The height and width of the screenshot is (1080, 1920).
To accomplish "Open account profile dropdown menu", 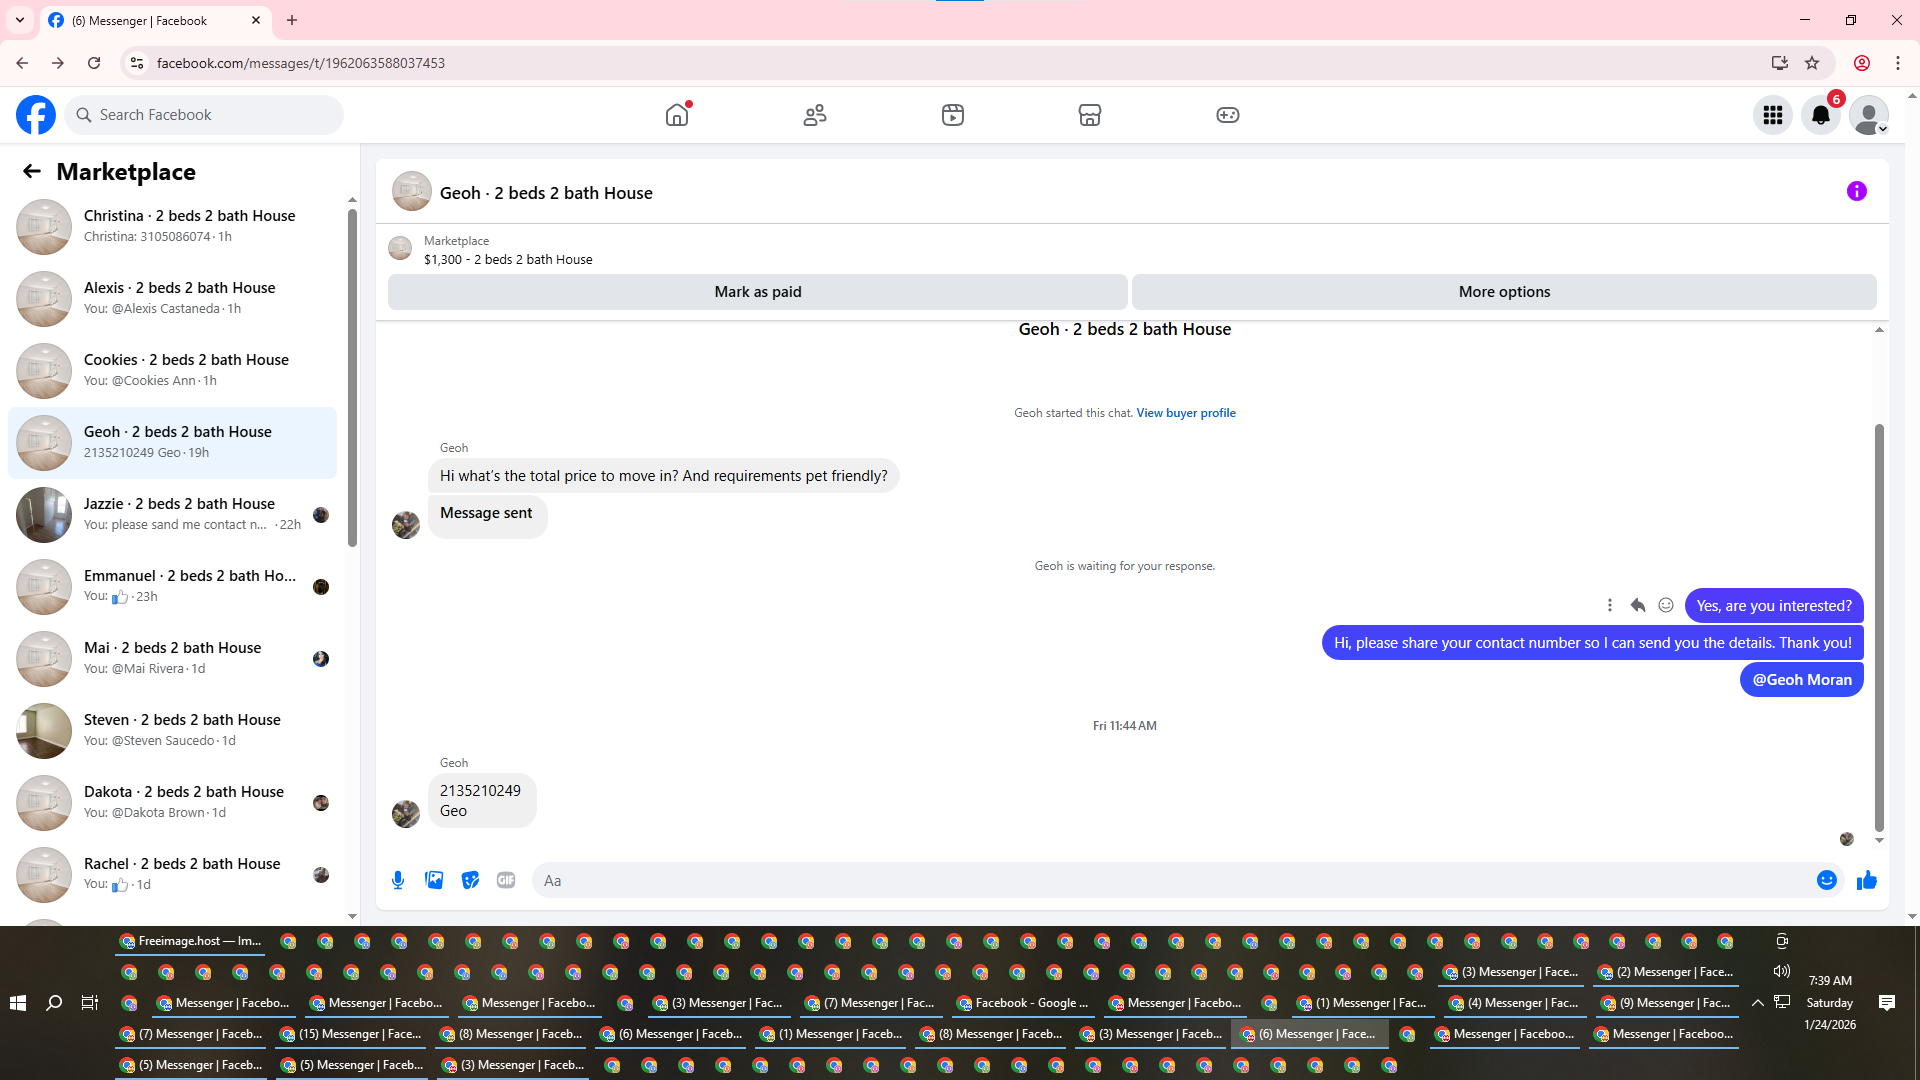I will 1868,115.
